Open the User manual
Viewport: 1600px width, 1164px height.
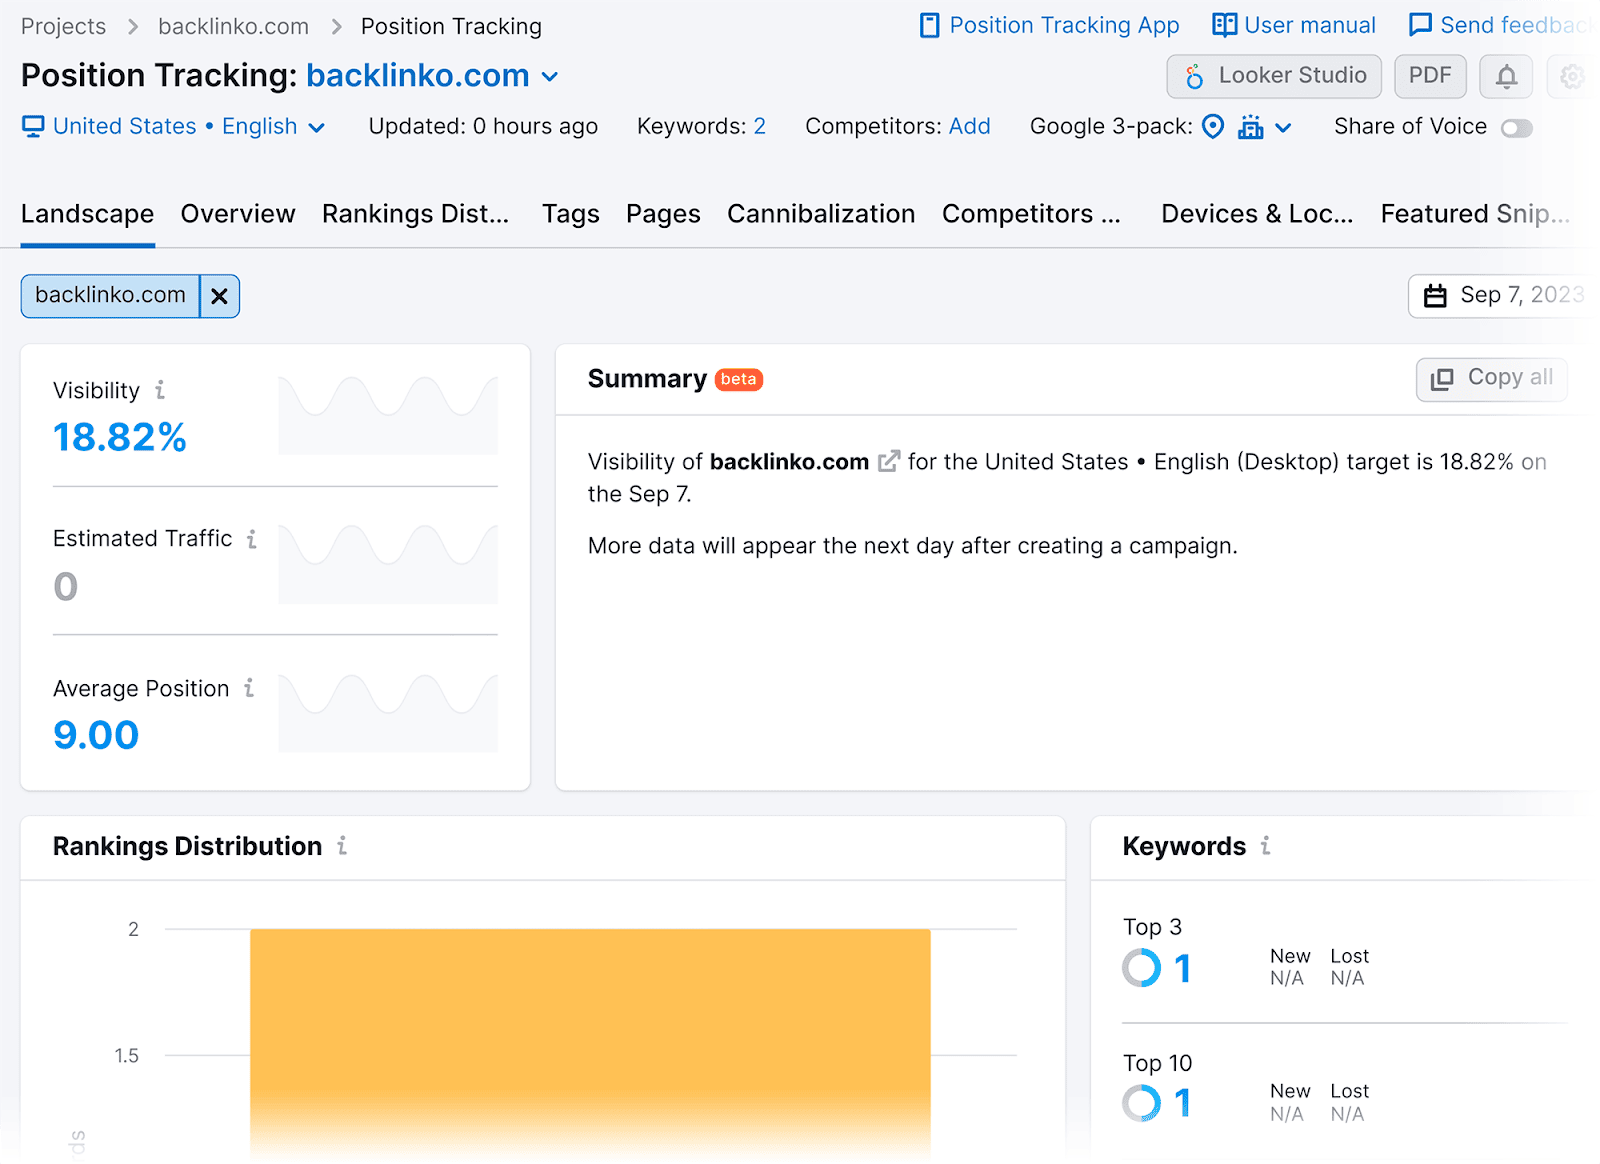click(1293, 25)
